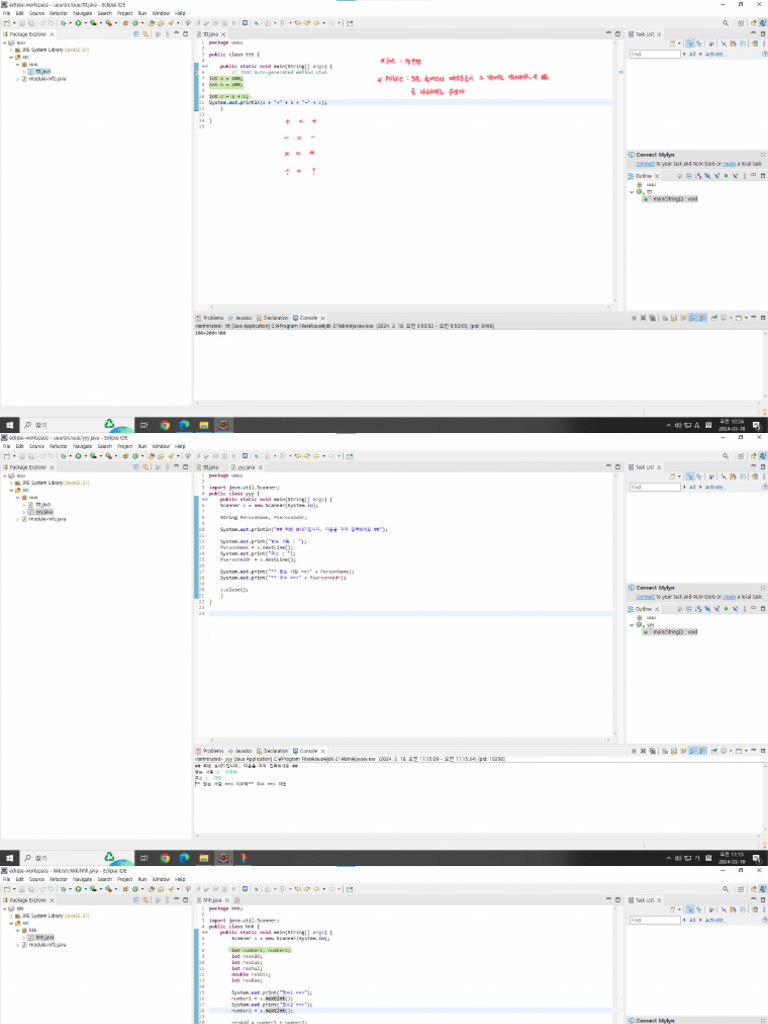Click the Save icon in ttt.java window toolbar
The width and height of the screenshot is (768, 1024).
coord(22,23)
